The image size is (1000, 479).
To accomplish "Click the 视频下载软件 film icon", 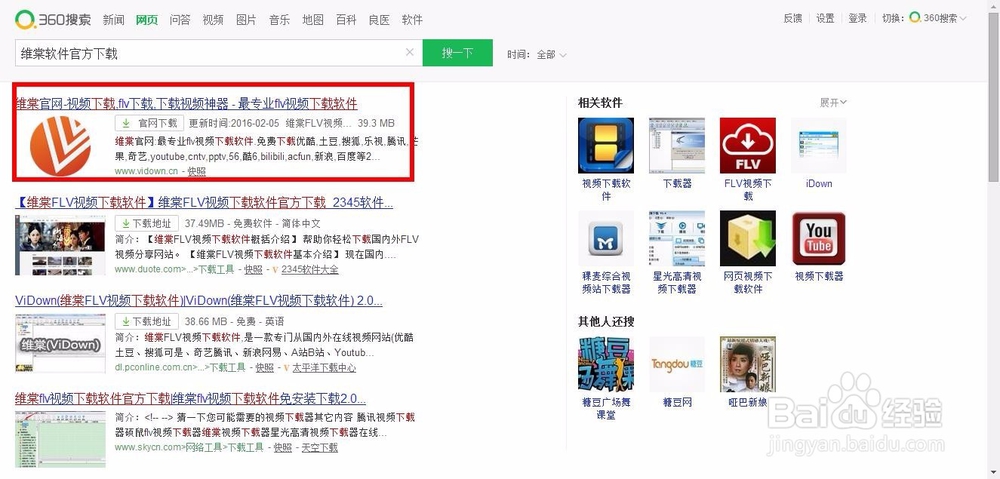I will click(x=606, y=145).
